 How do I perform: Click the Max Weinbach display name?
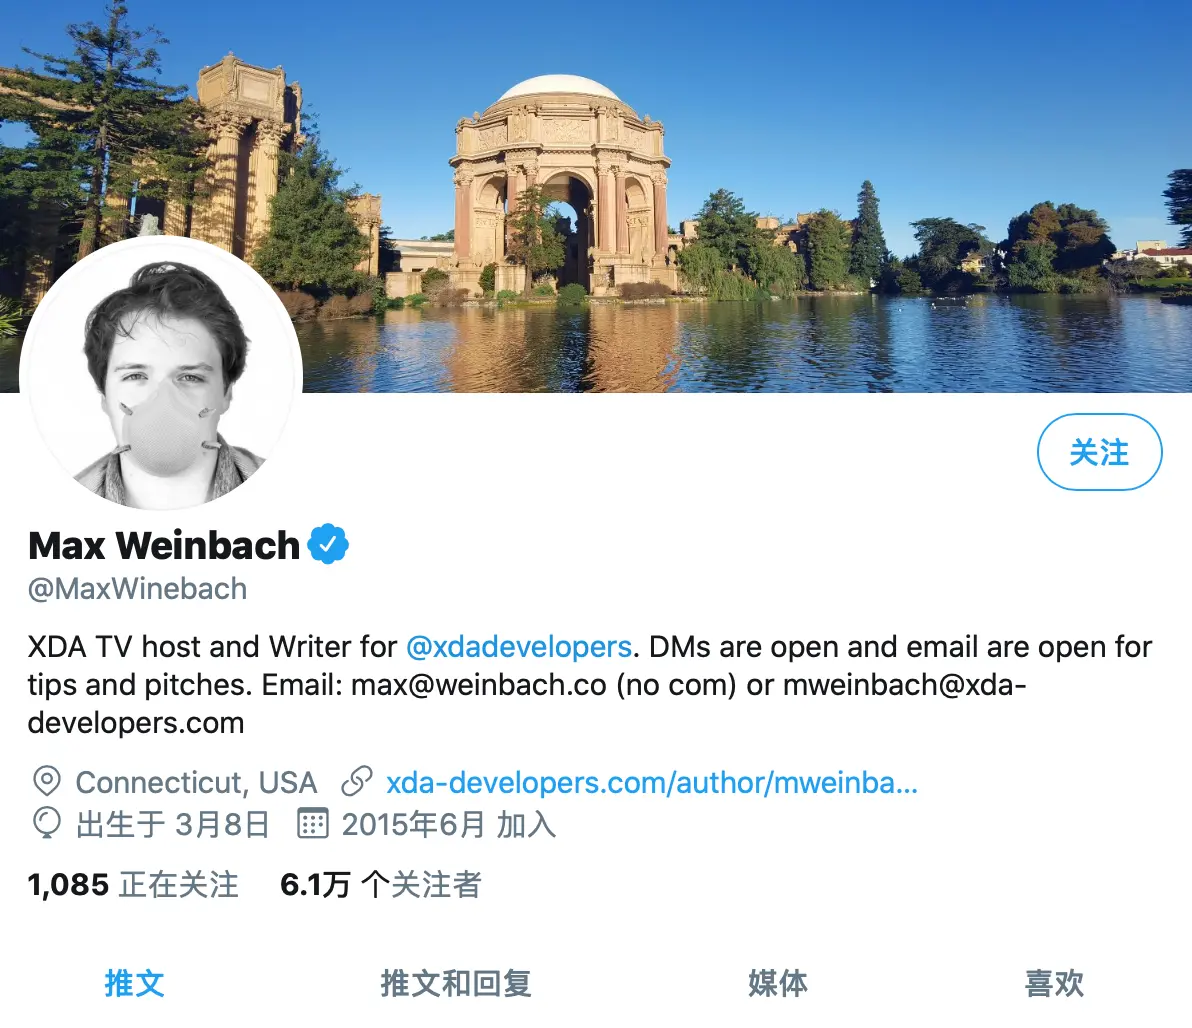[x=164, y=545]
